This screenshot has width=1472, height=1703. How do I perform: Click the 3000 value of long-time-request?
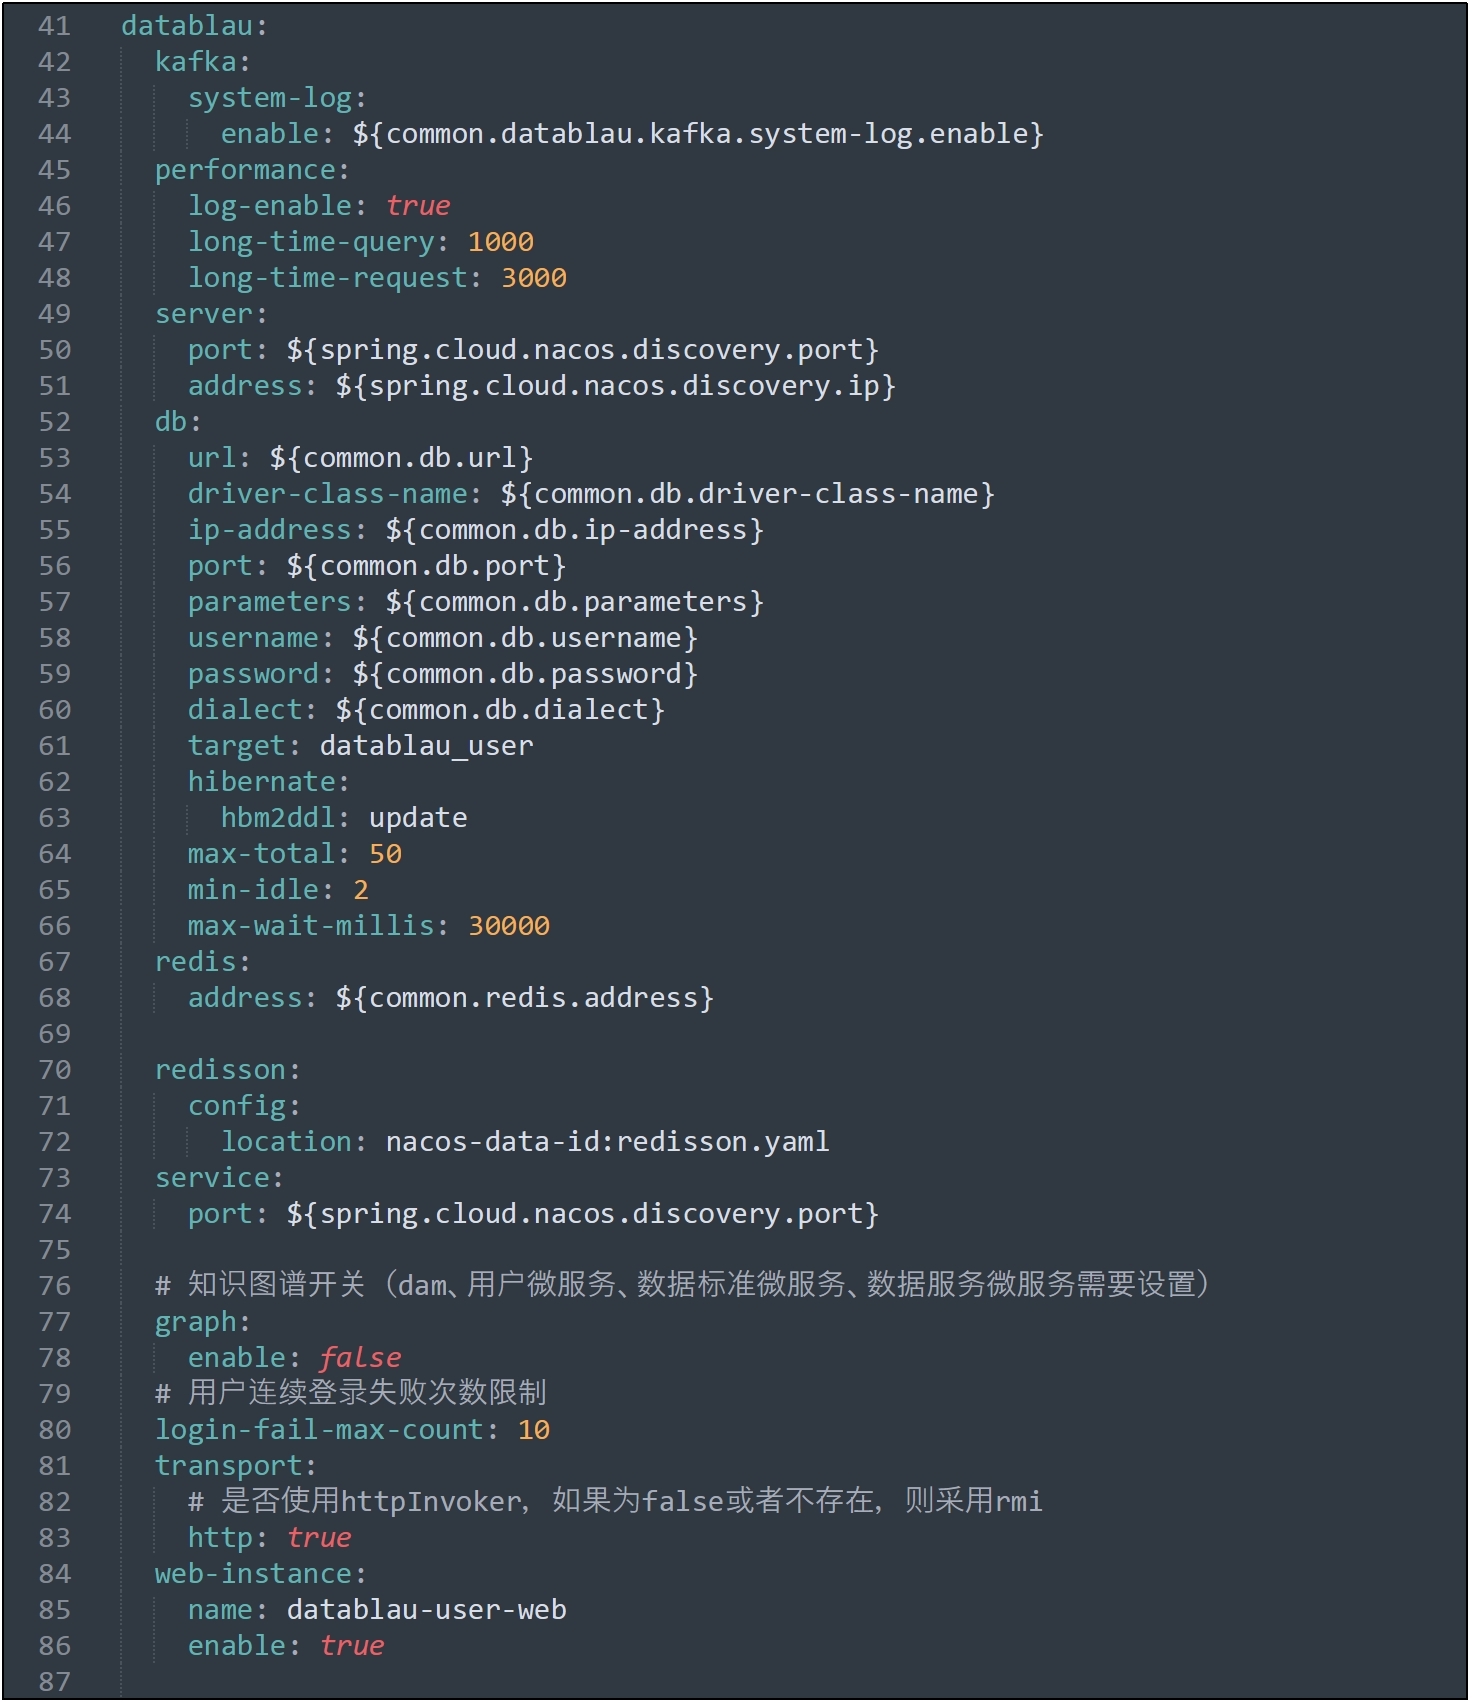(x=533, y=278)
